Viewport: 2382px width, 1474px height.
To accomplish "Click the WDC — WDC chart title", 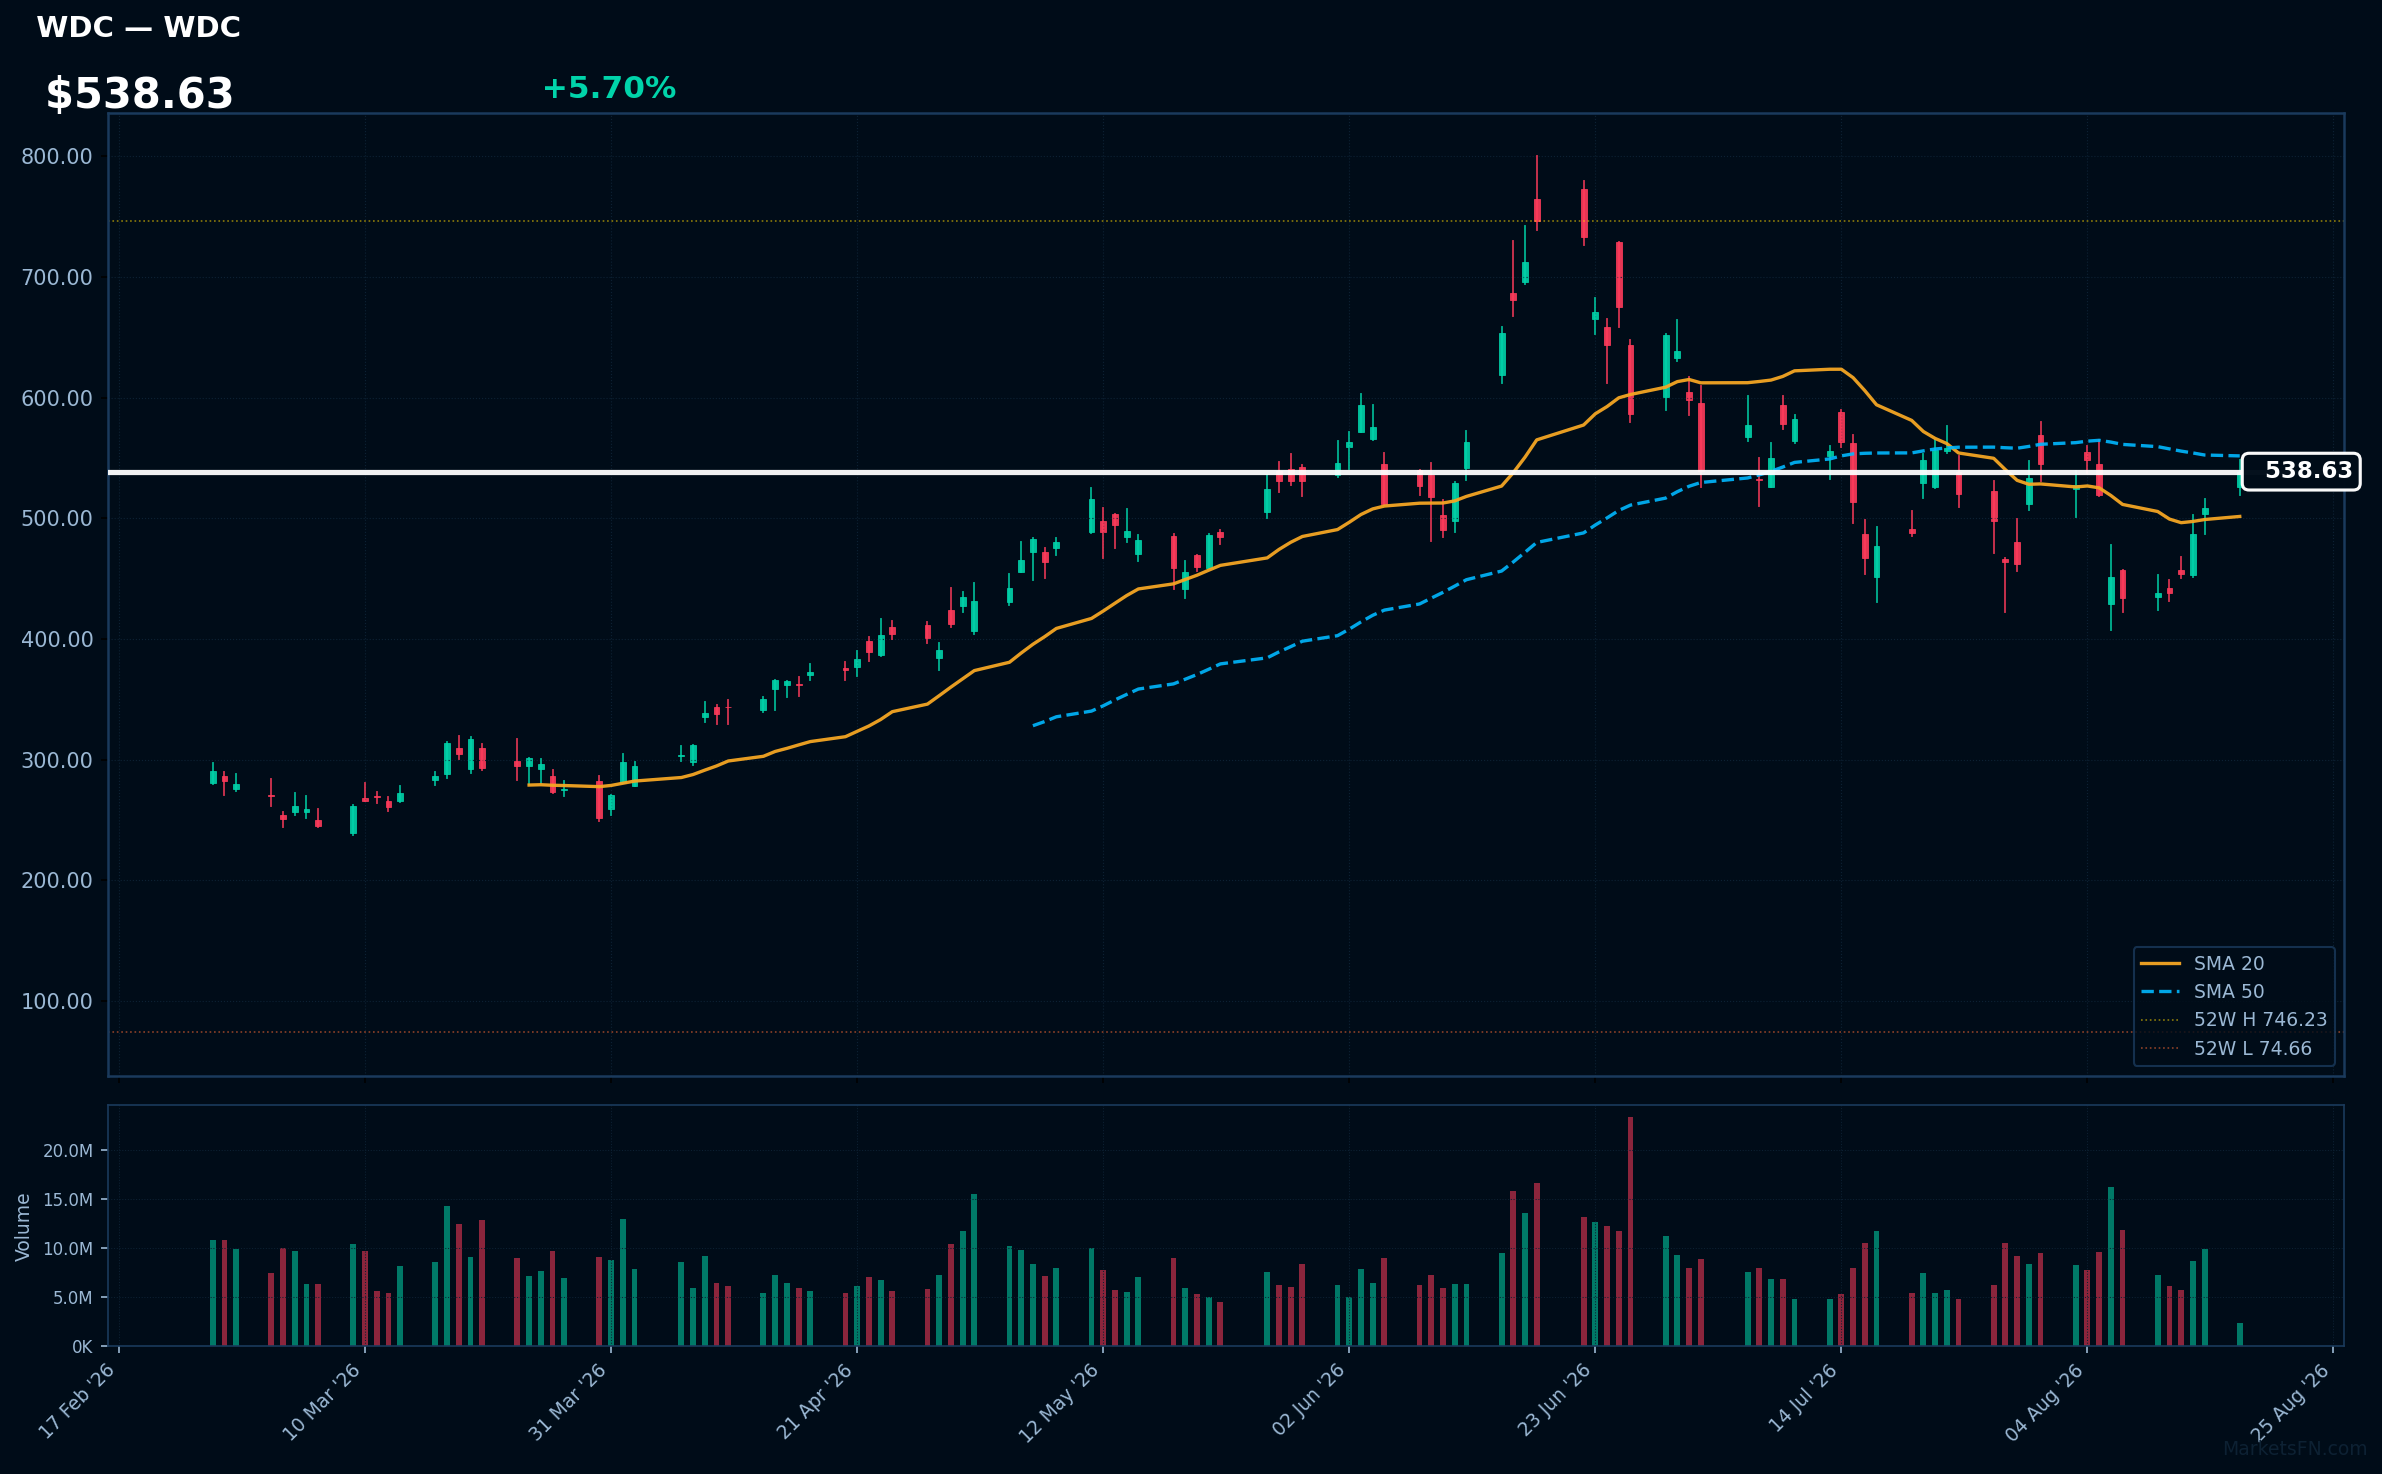I will tap(138, 28).
